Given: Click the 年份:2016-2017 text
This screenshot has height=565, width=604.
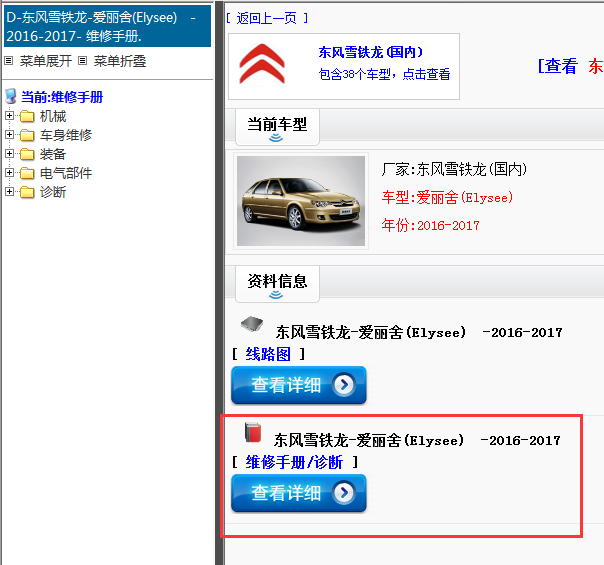Looking at the screenshot, I should point(431,225).
